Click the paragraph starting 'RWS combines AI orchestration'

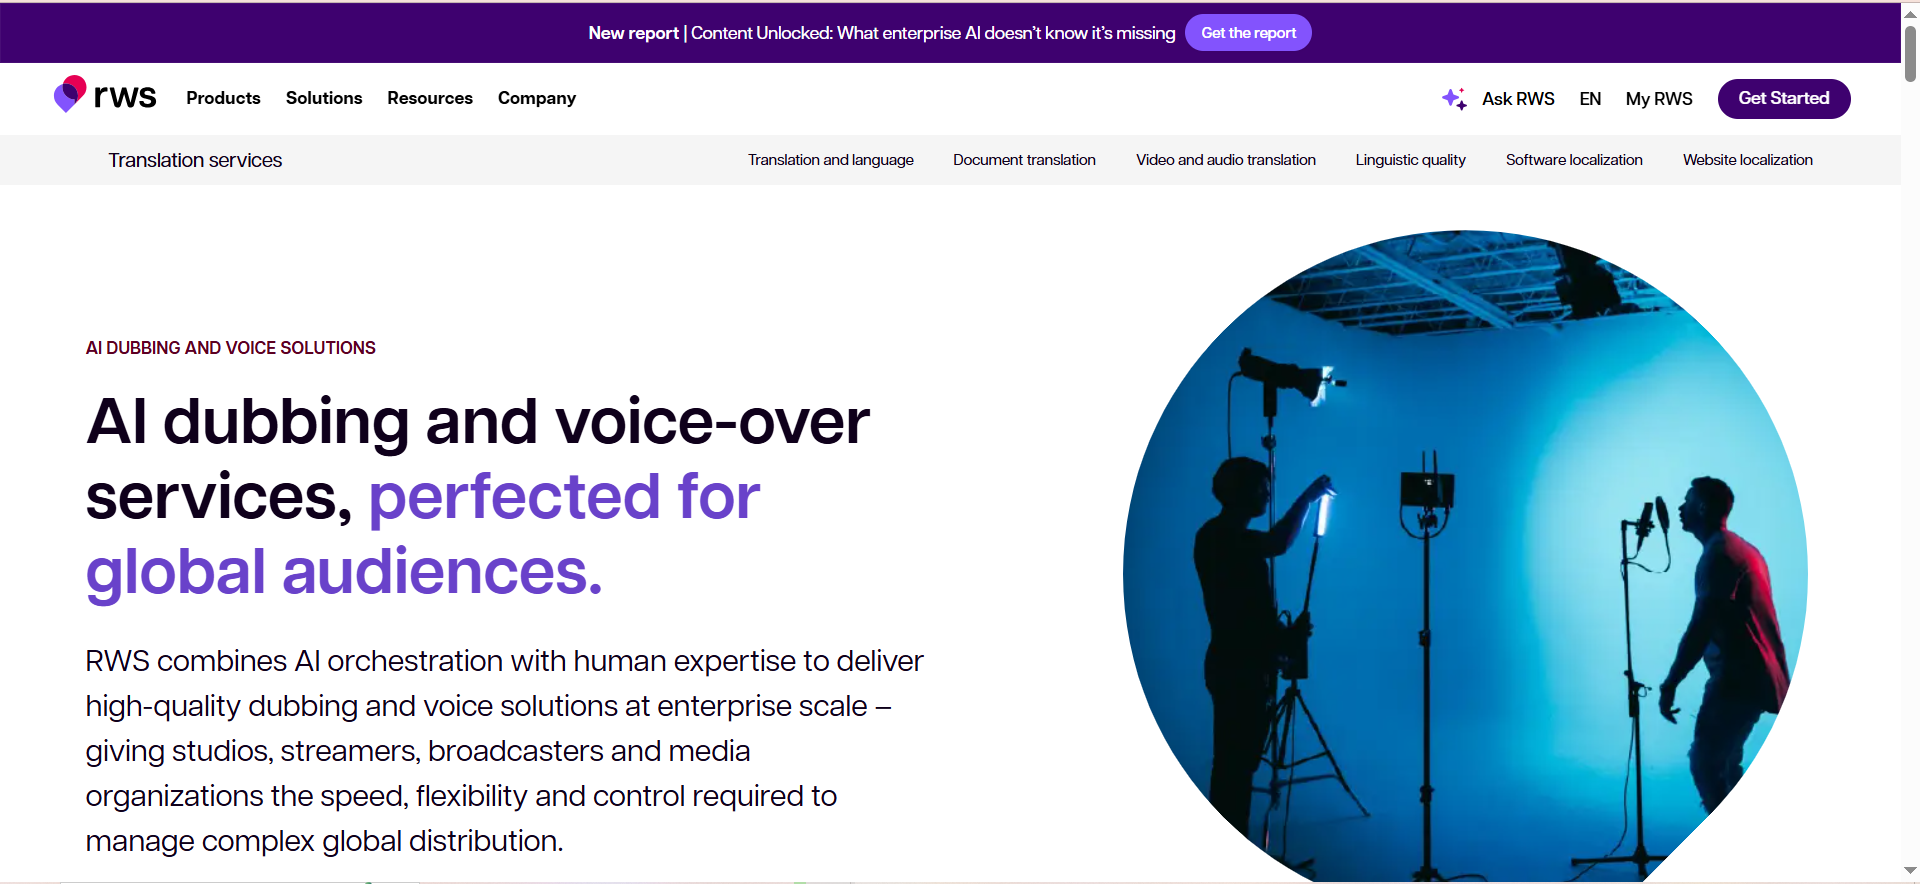click(x=504, y=751)
